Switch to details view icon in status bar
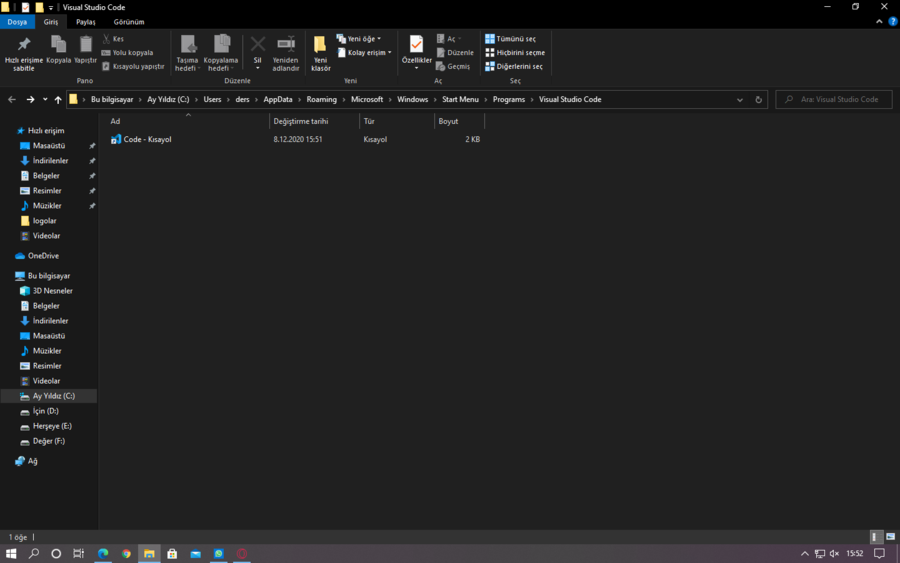Viewport: 900px width, 563px height. pos(875,537)
